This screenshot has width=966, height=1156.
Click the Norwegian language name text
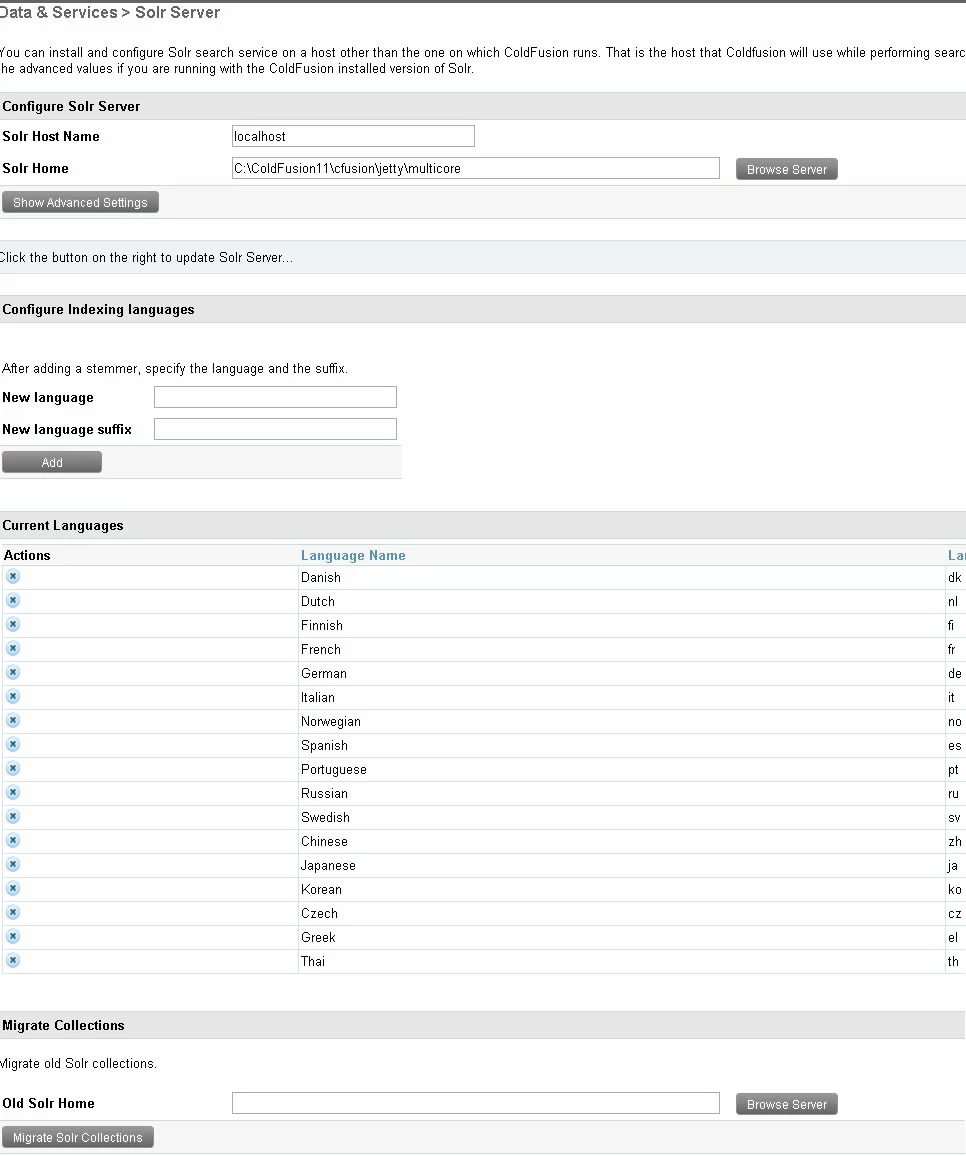click(x=330, y=721)
